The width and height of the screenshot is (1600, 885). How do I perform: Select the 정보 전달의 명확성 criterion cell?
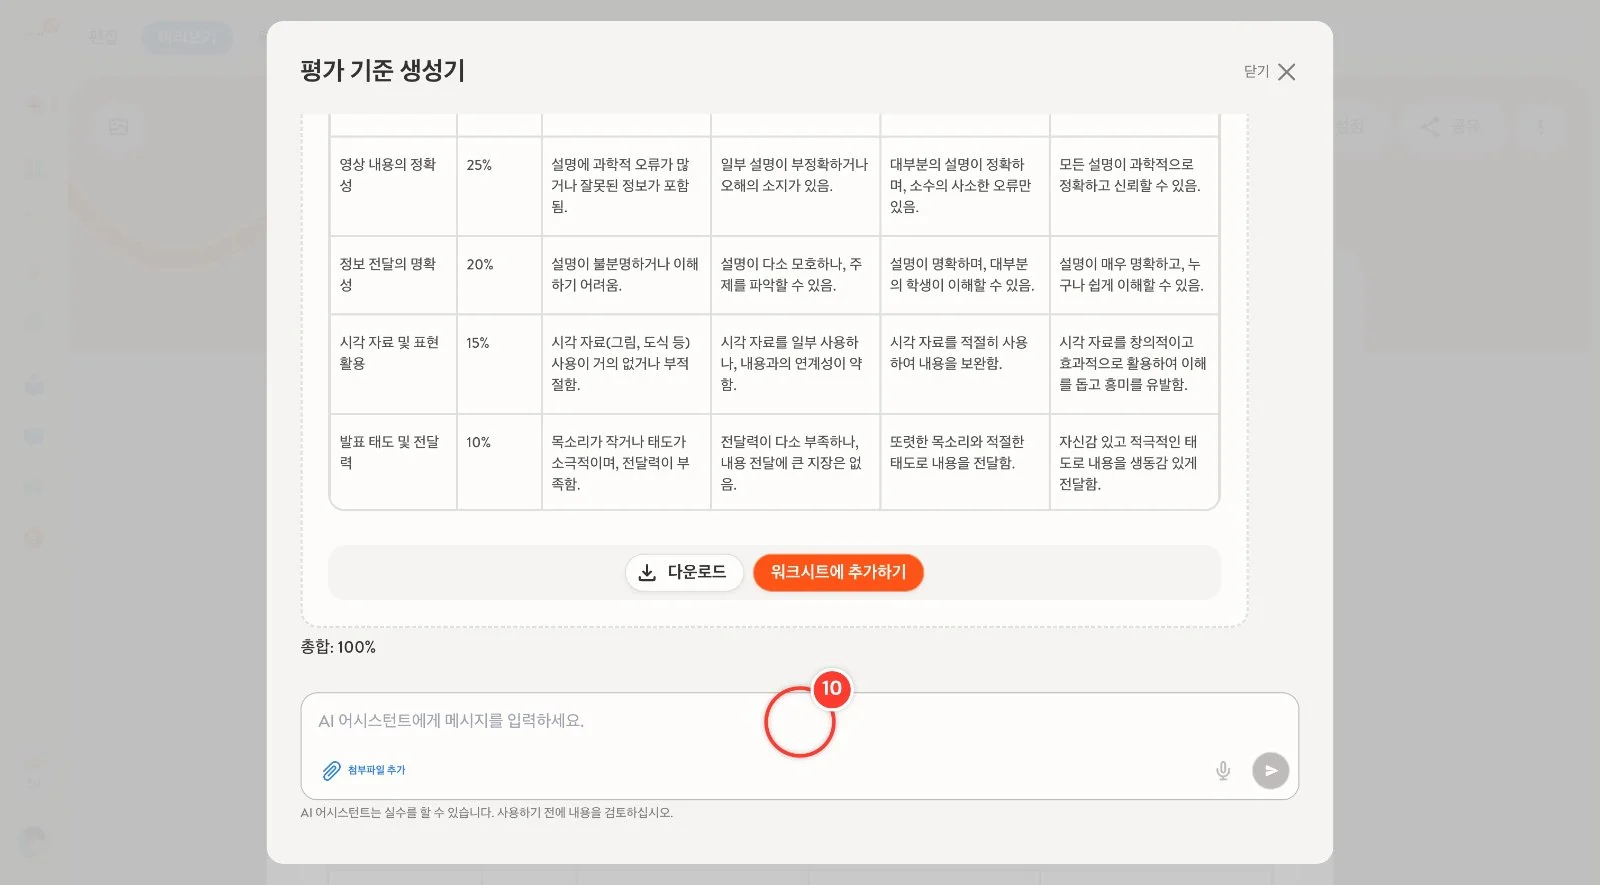393,275
